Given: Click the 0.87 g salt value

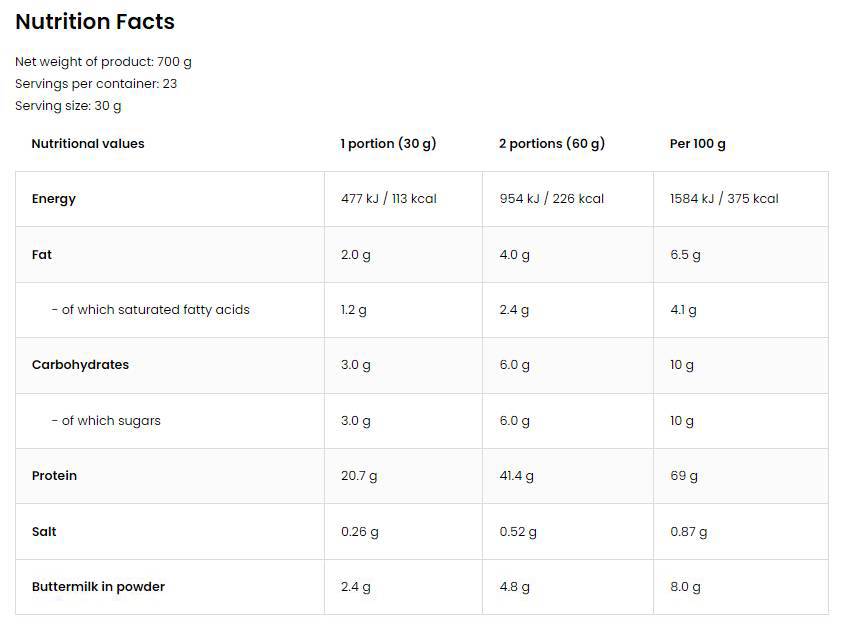Looking at the screenshot, I should point(688,532).
